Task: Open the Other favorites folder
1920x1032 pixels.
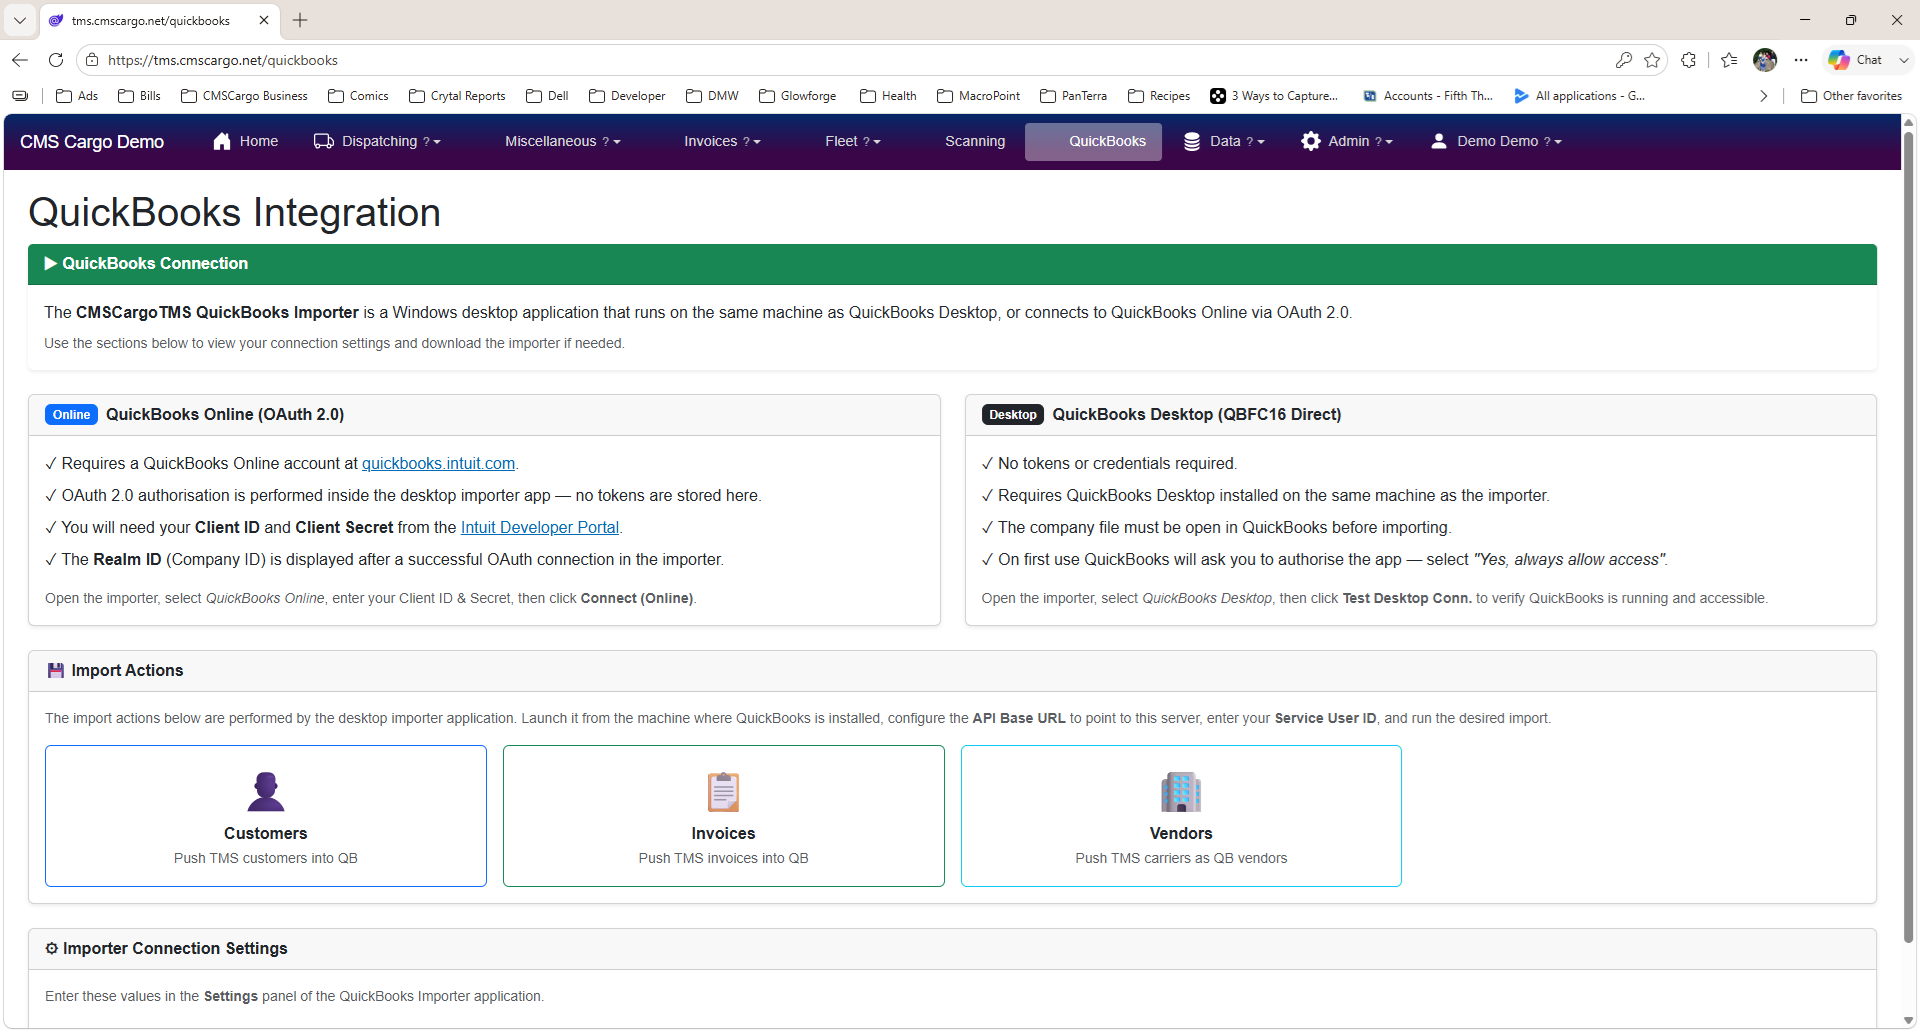Action: click(x=1851, y=96)
